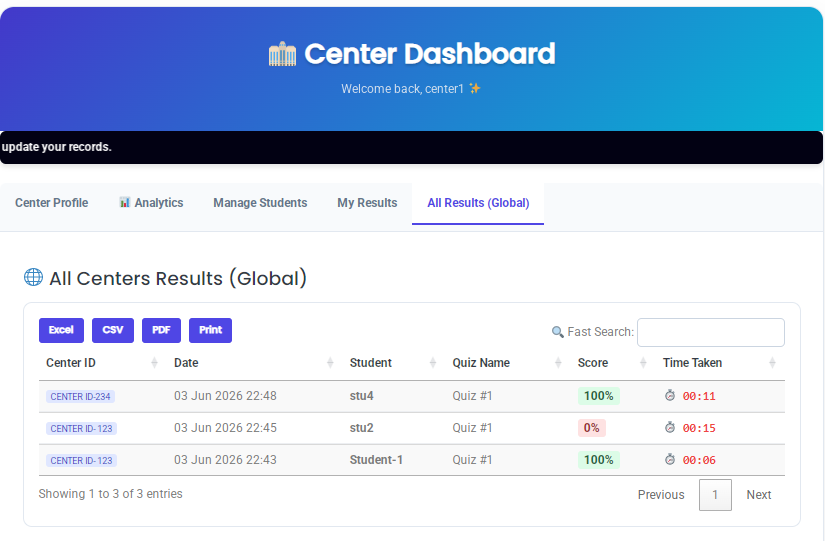The image size is (825, 541).
Task: Go to the Next page of results
Action: click(759, 495)
